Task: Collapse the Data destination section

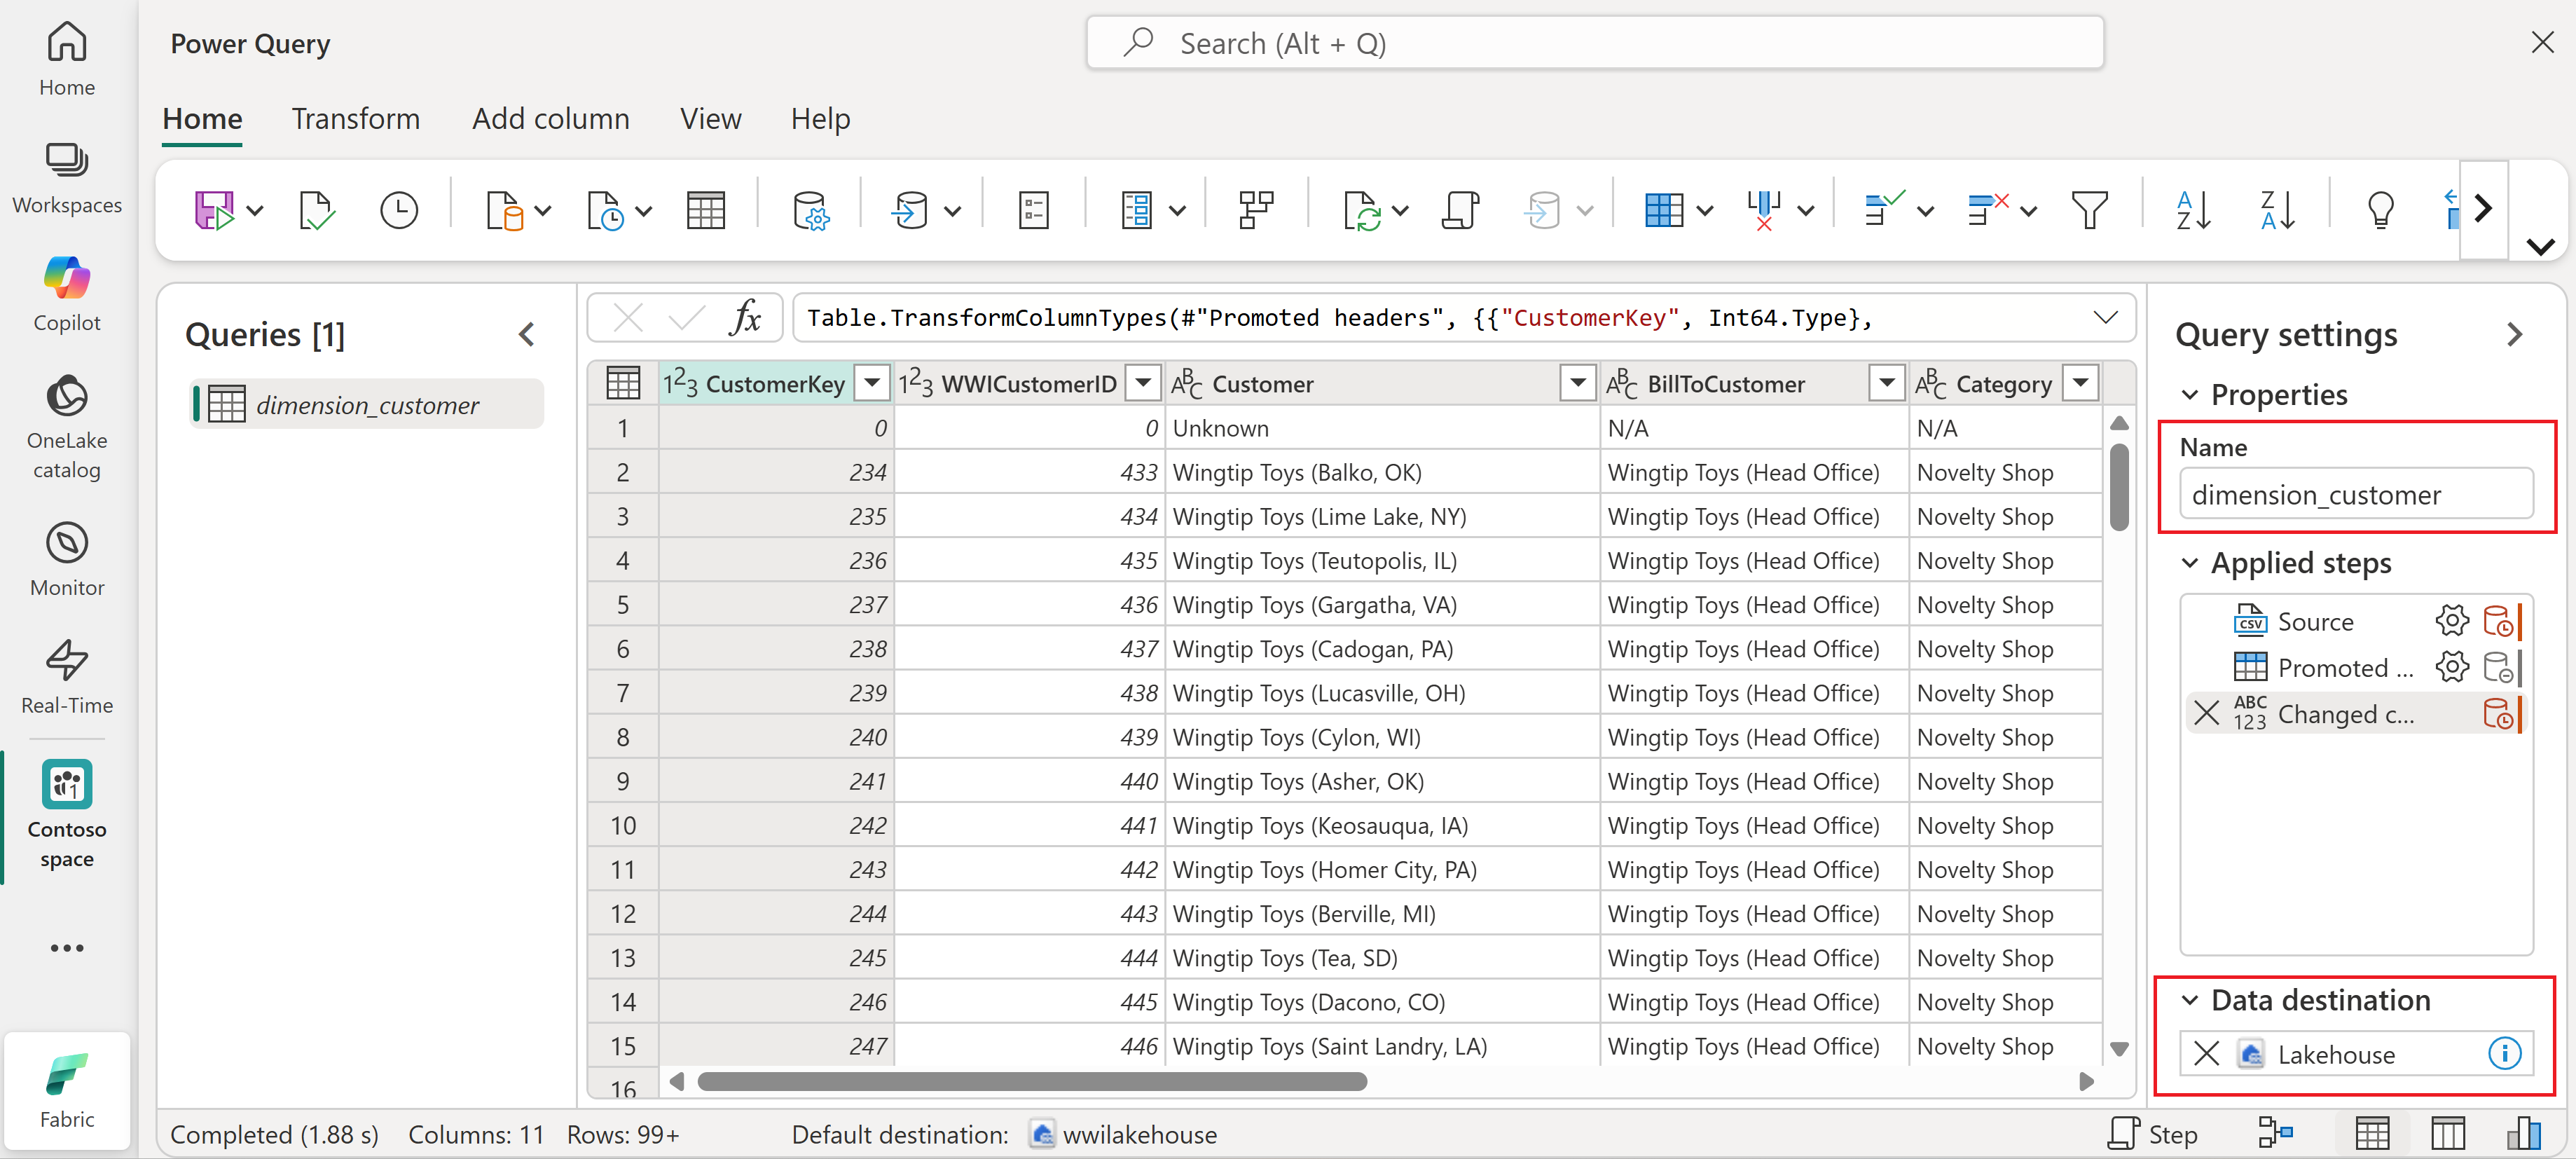Action: coord(2190,999)
